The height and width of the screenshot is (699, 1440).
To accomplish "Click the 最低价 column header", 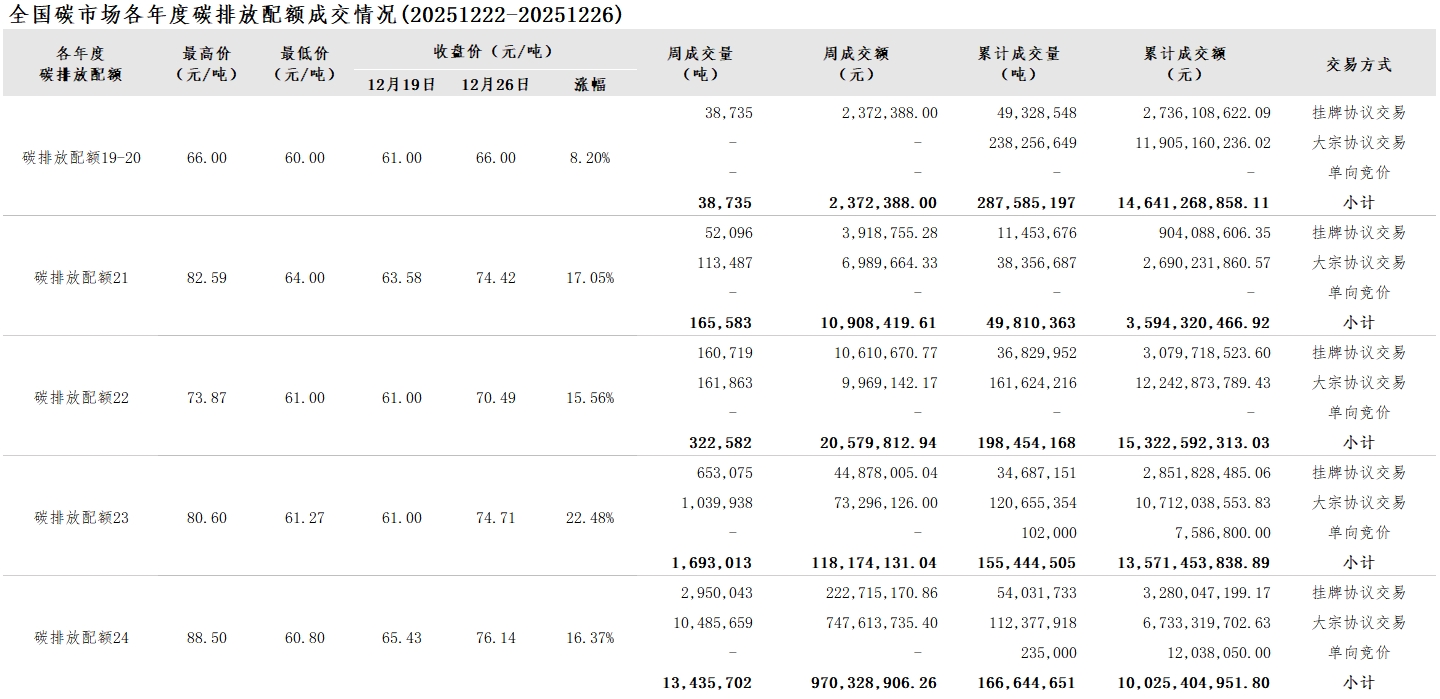I will click(x=305, y=63).
